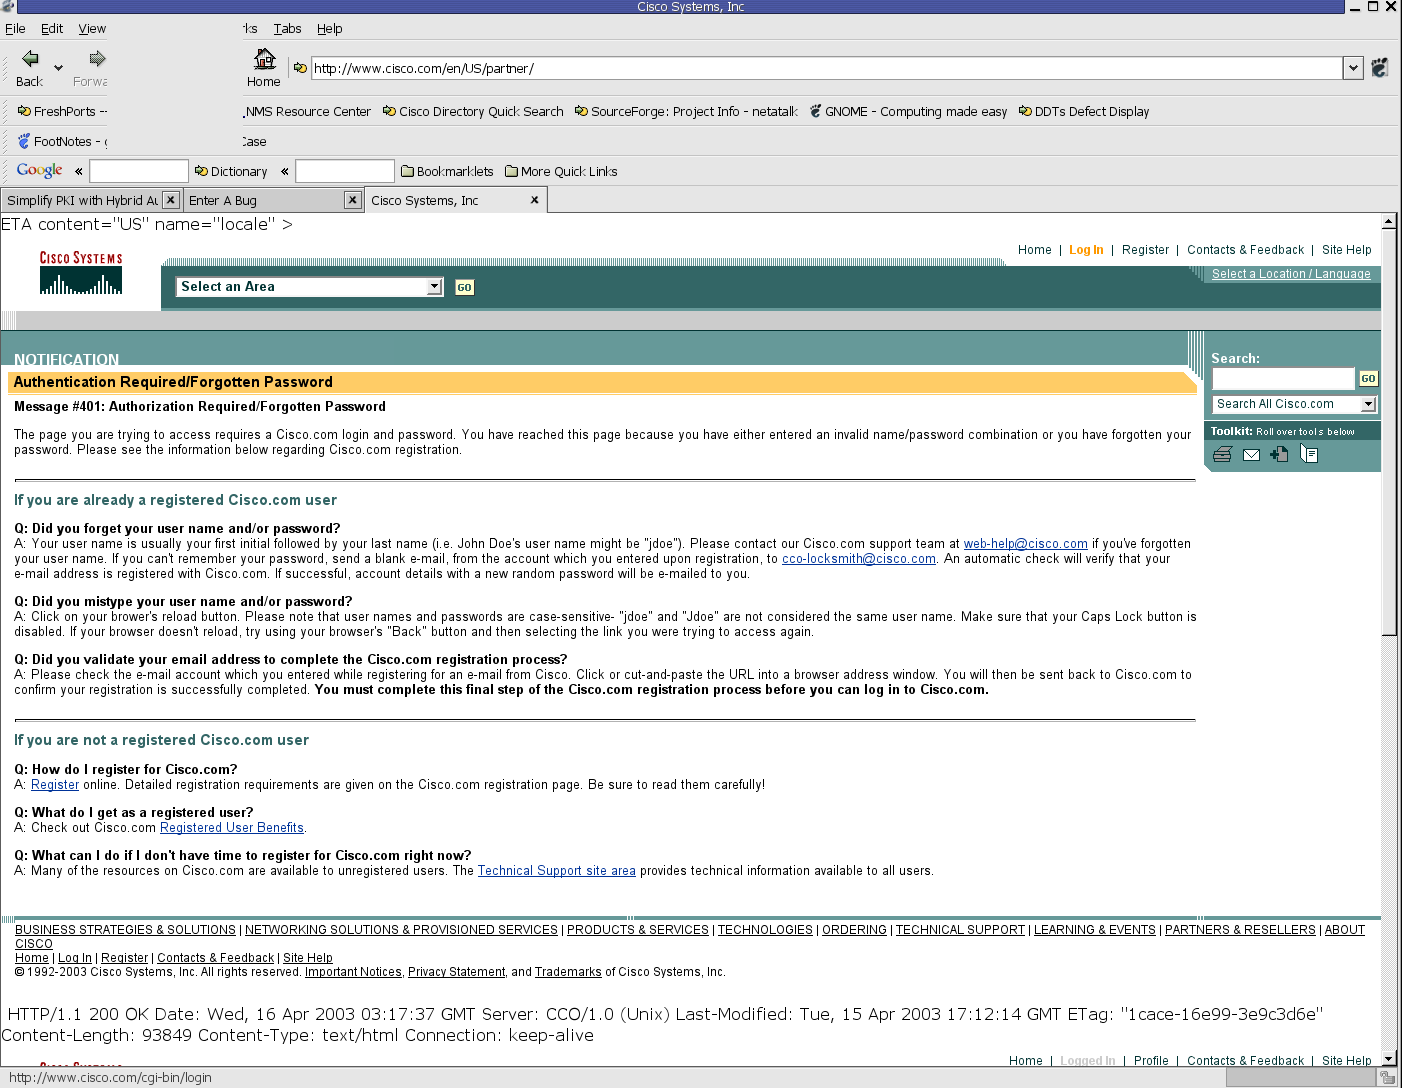Screen dimensions: 1402x1088
Task: Open DDTs Defect Display bookmark
Action: click(x=1084, y=112)
